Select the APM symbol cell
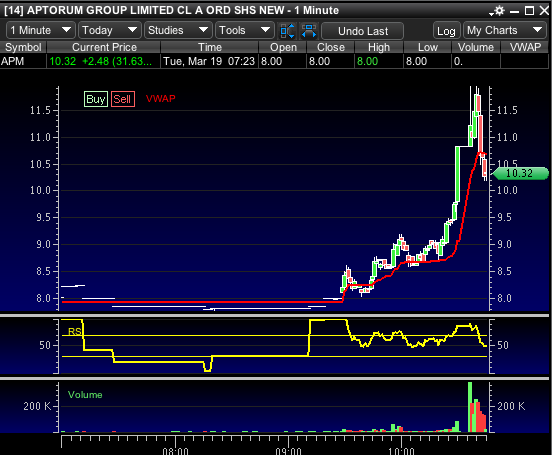Viewport: 552px width, 455px height. click(x=23, y=61)
